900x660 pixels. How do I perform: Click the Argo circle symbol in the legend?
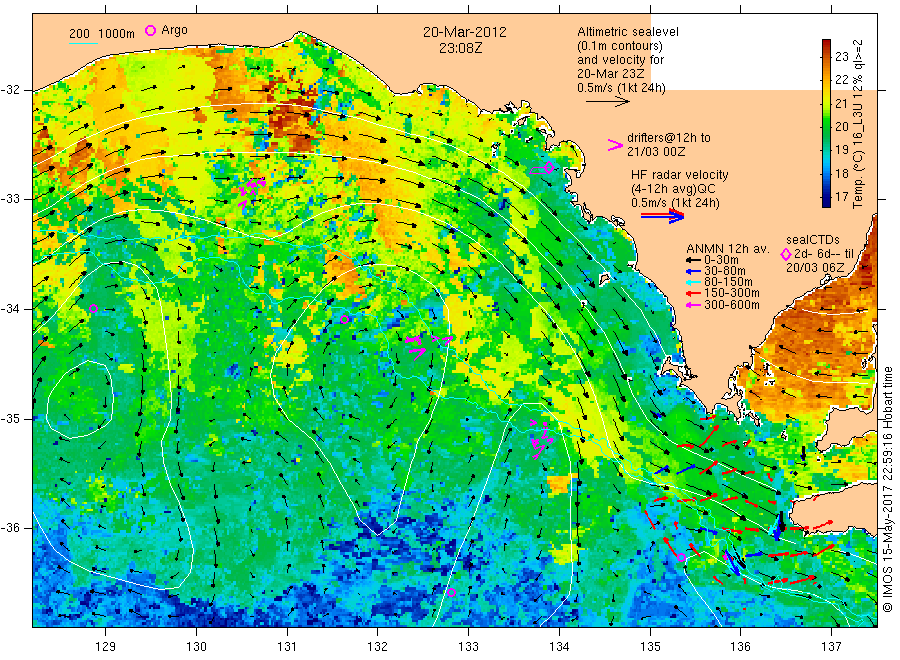150,30
